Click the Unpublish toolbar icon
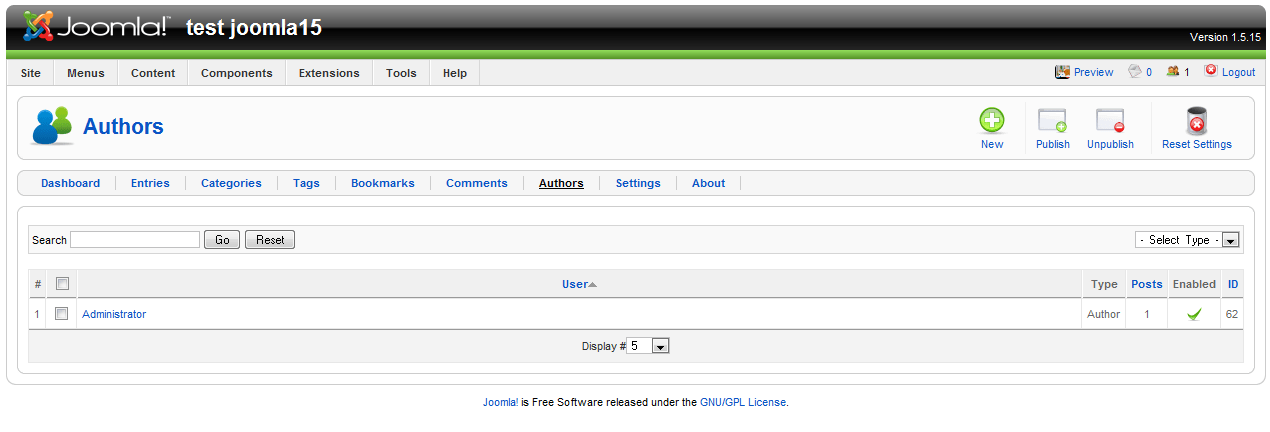1270x432 pixels. click(1110, 121)
